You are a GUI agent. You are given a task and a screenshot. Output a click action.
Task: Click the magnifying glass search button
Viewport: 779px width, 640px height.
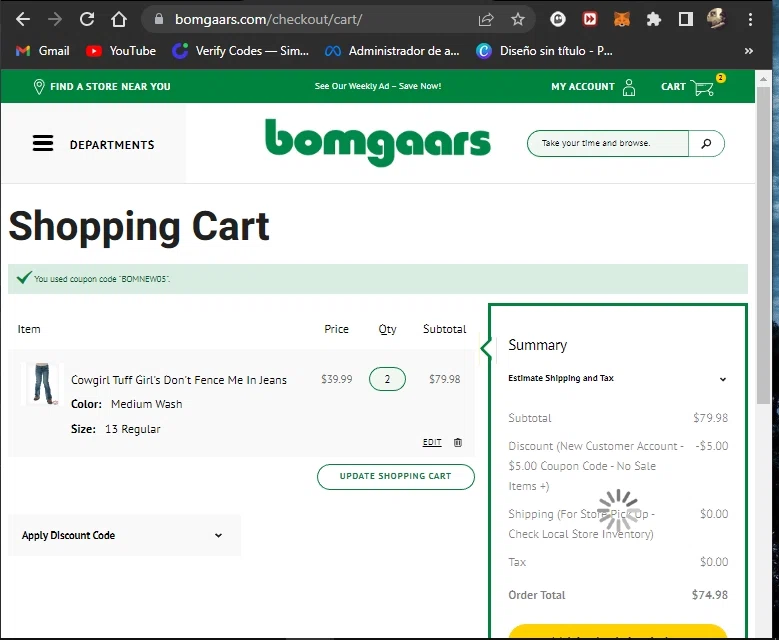coord(706,143)
